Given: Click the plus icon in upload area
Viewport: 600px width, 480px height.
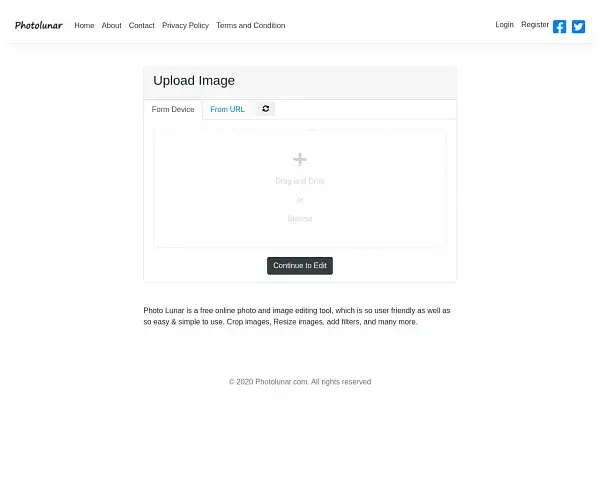Looking at the screenshot, I should [299, 159].
